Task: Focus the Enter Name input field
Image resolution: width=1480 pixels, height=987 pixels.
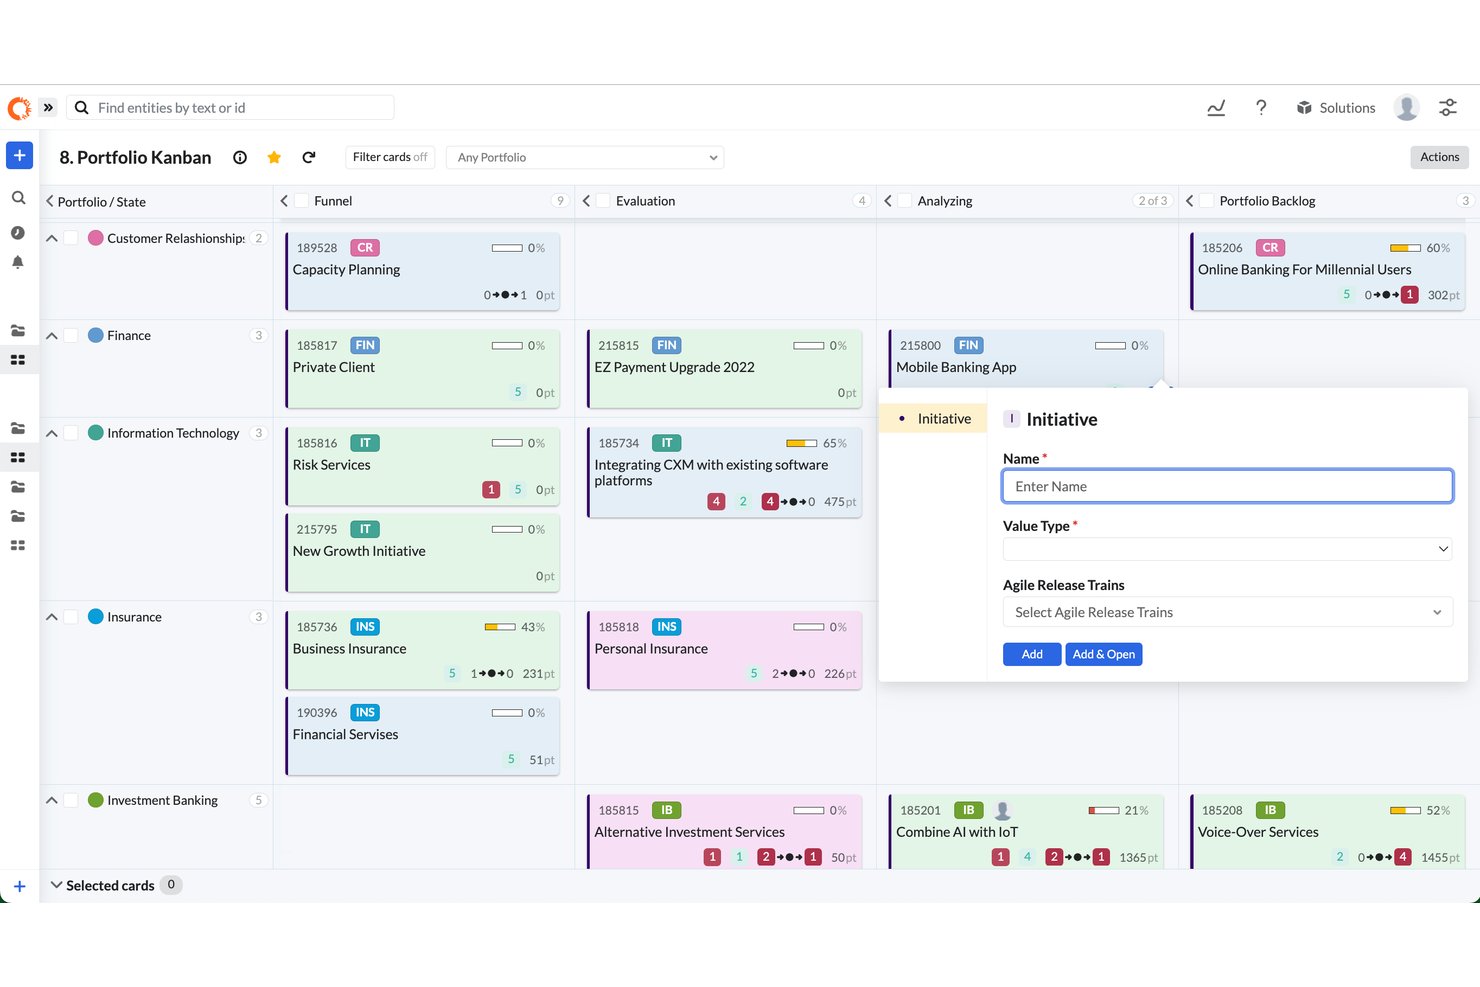Action: coord(1228,486)
